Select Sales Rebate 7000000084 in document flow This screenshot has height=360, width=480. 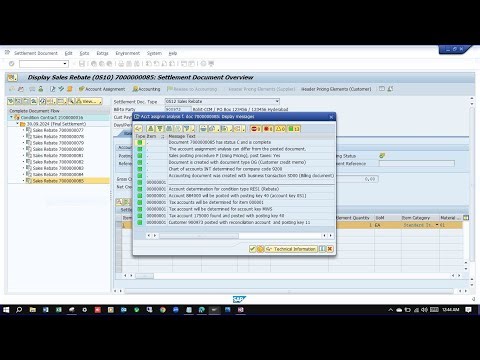pos(58,174)
